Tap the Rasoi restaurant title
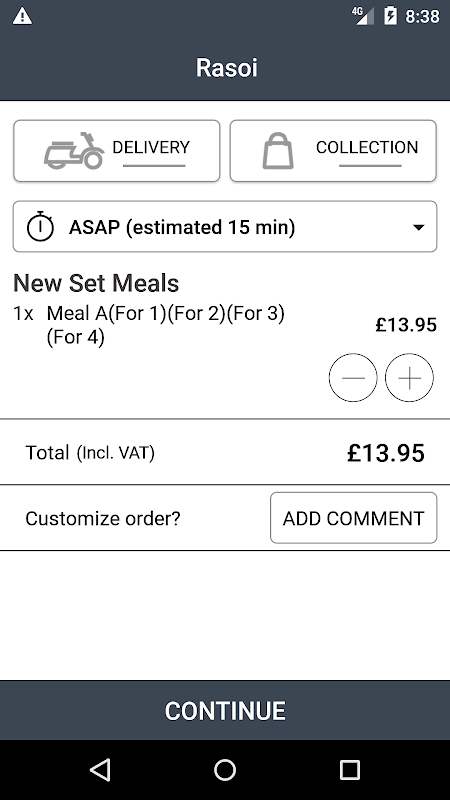This screenshot has height=800, width=450. [x=227, y=68]
